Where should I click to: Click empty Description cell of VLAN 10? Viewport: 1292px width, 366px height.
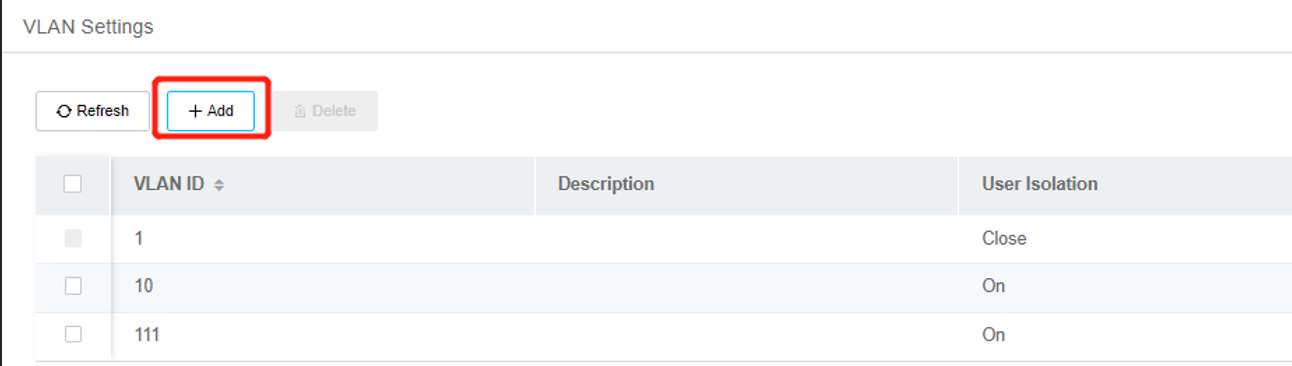pyautogui.click(x=746, y=287)
